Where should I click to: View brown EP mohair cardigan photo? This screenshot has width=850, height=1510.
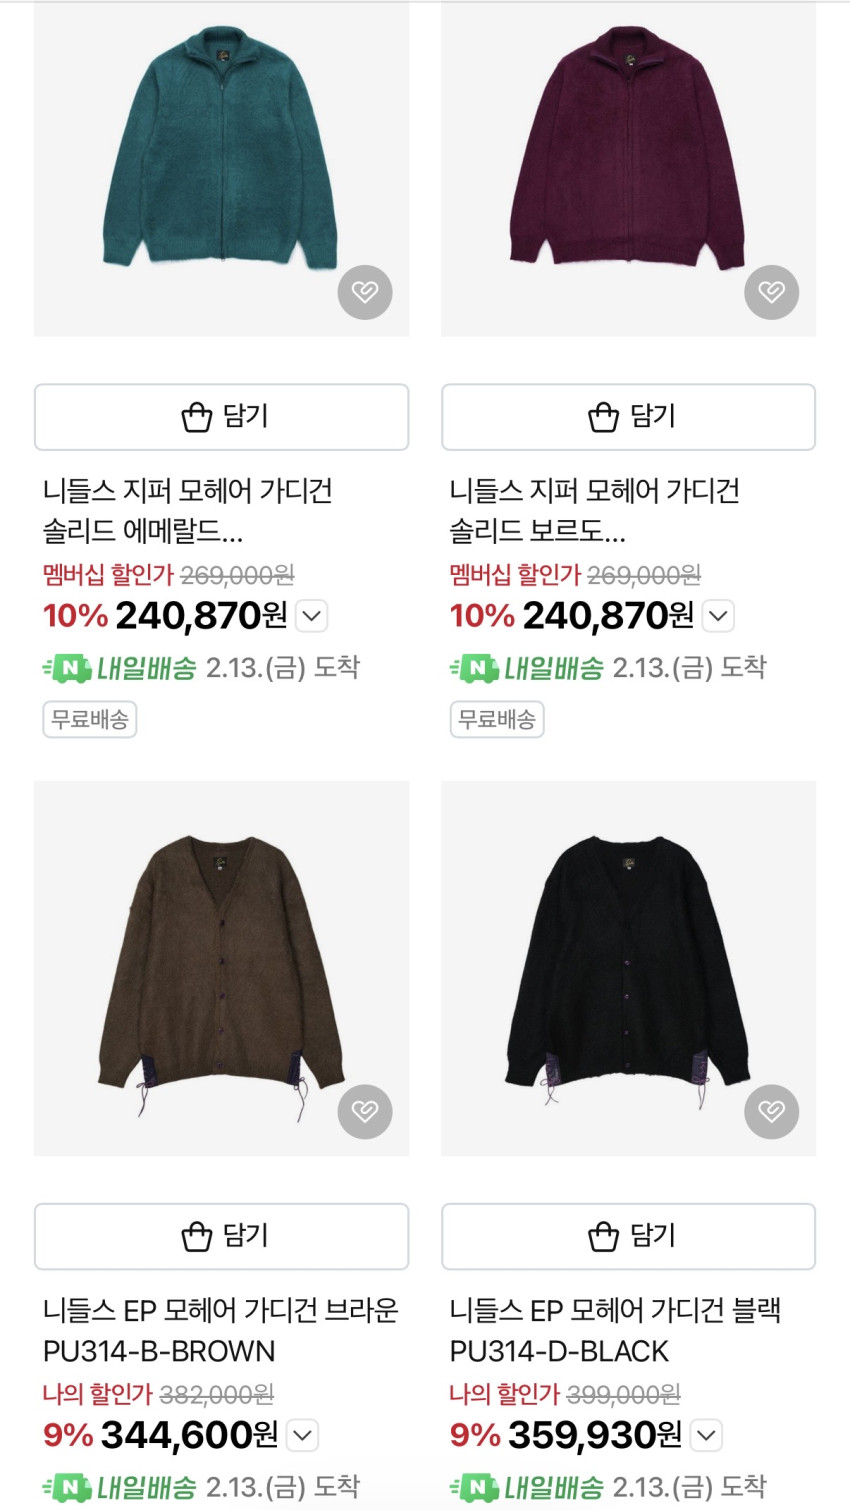tap(221, 965)
